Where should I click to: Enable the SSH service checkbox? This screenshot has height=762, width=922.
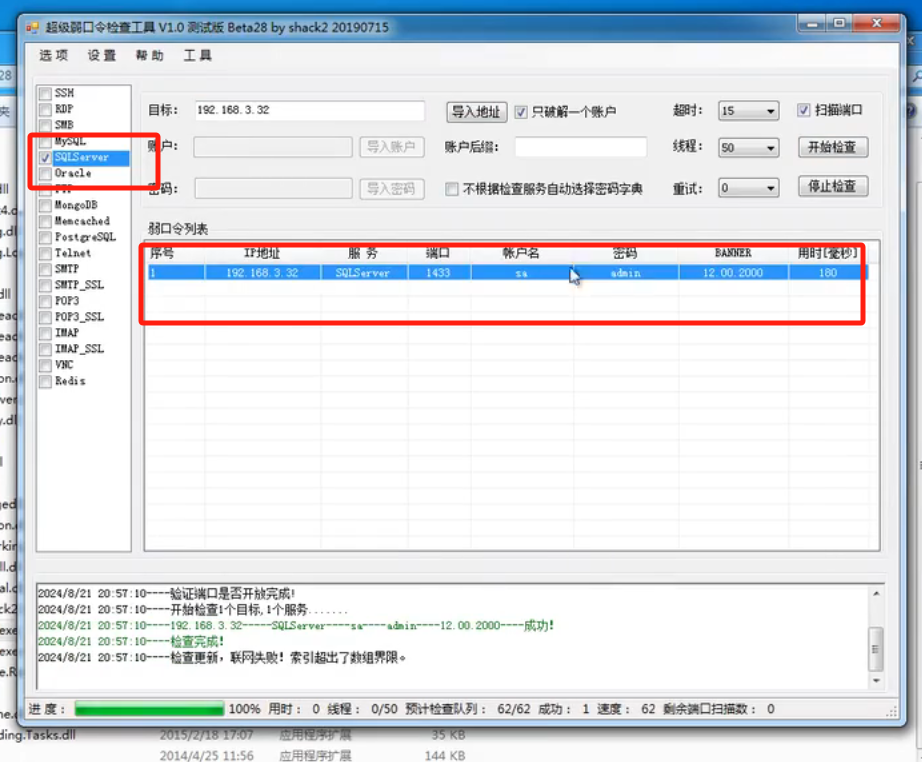click(x=45, y=93)
